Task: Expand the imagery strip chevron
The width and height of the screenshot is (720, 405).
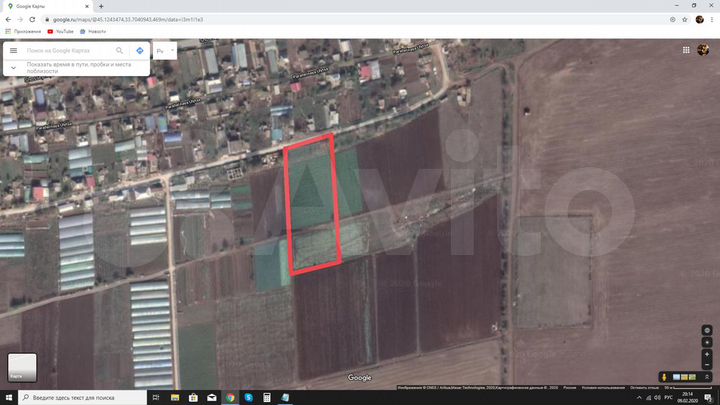Action: coord(707,377)
